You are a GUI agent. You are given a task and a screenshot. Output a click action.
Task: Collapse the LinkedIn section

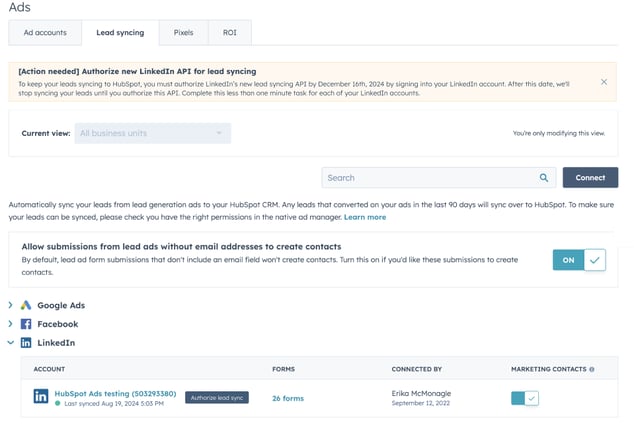[x=11, y=343]
